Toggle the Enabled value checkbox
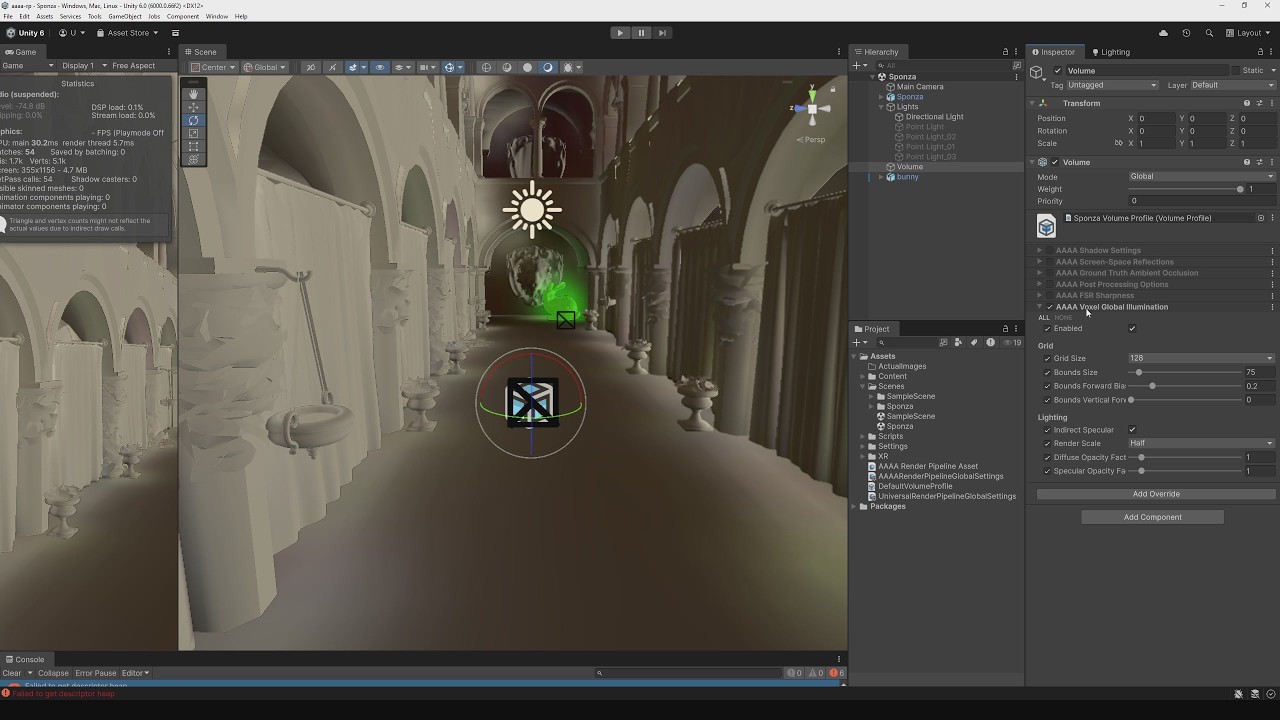 click(1132, 329)
